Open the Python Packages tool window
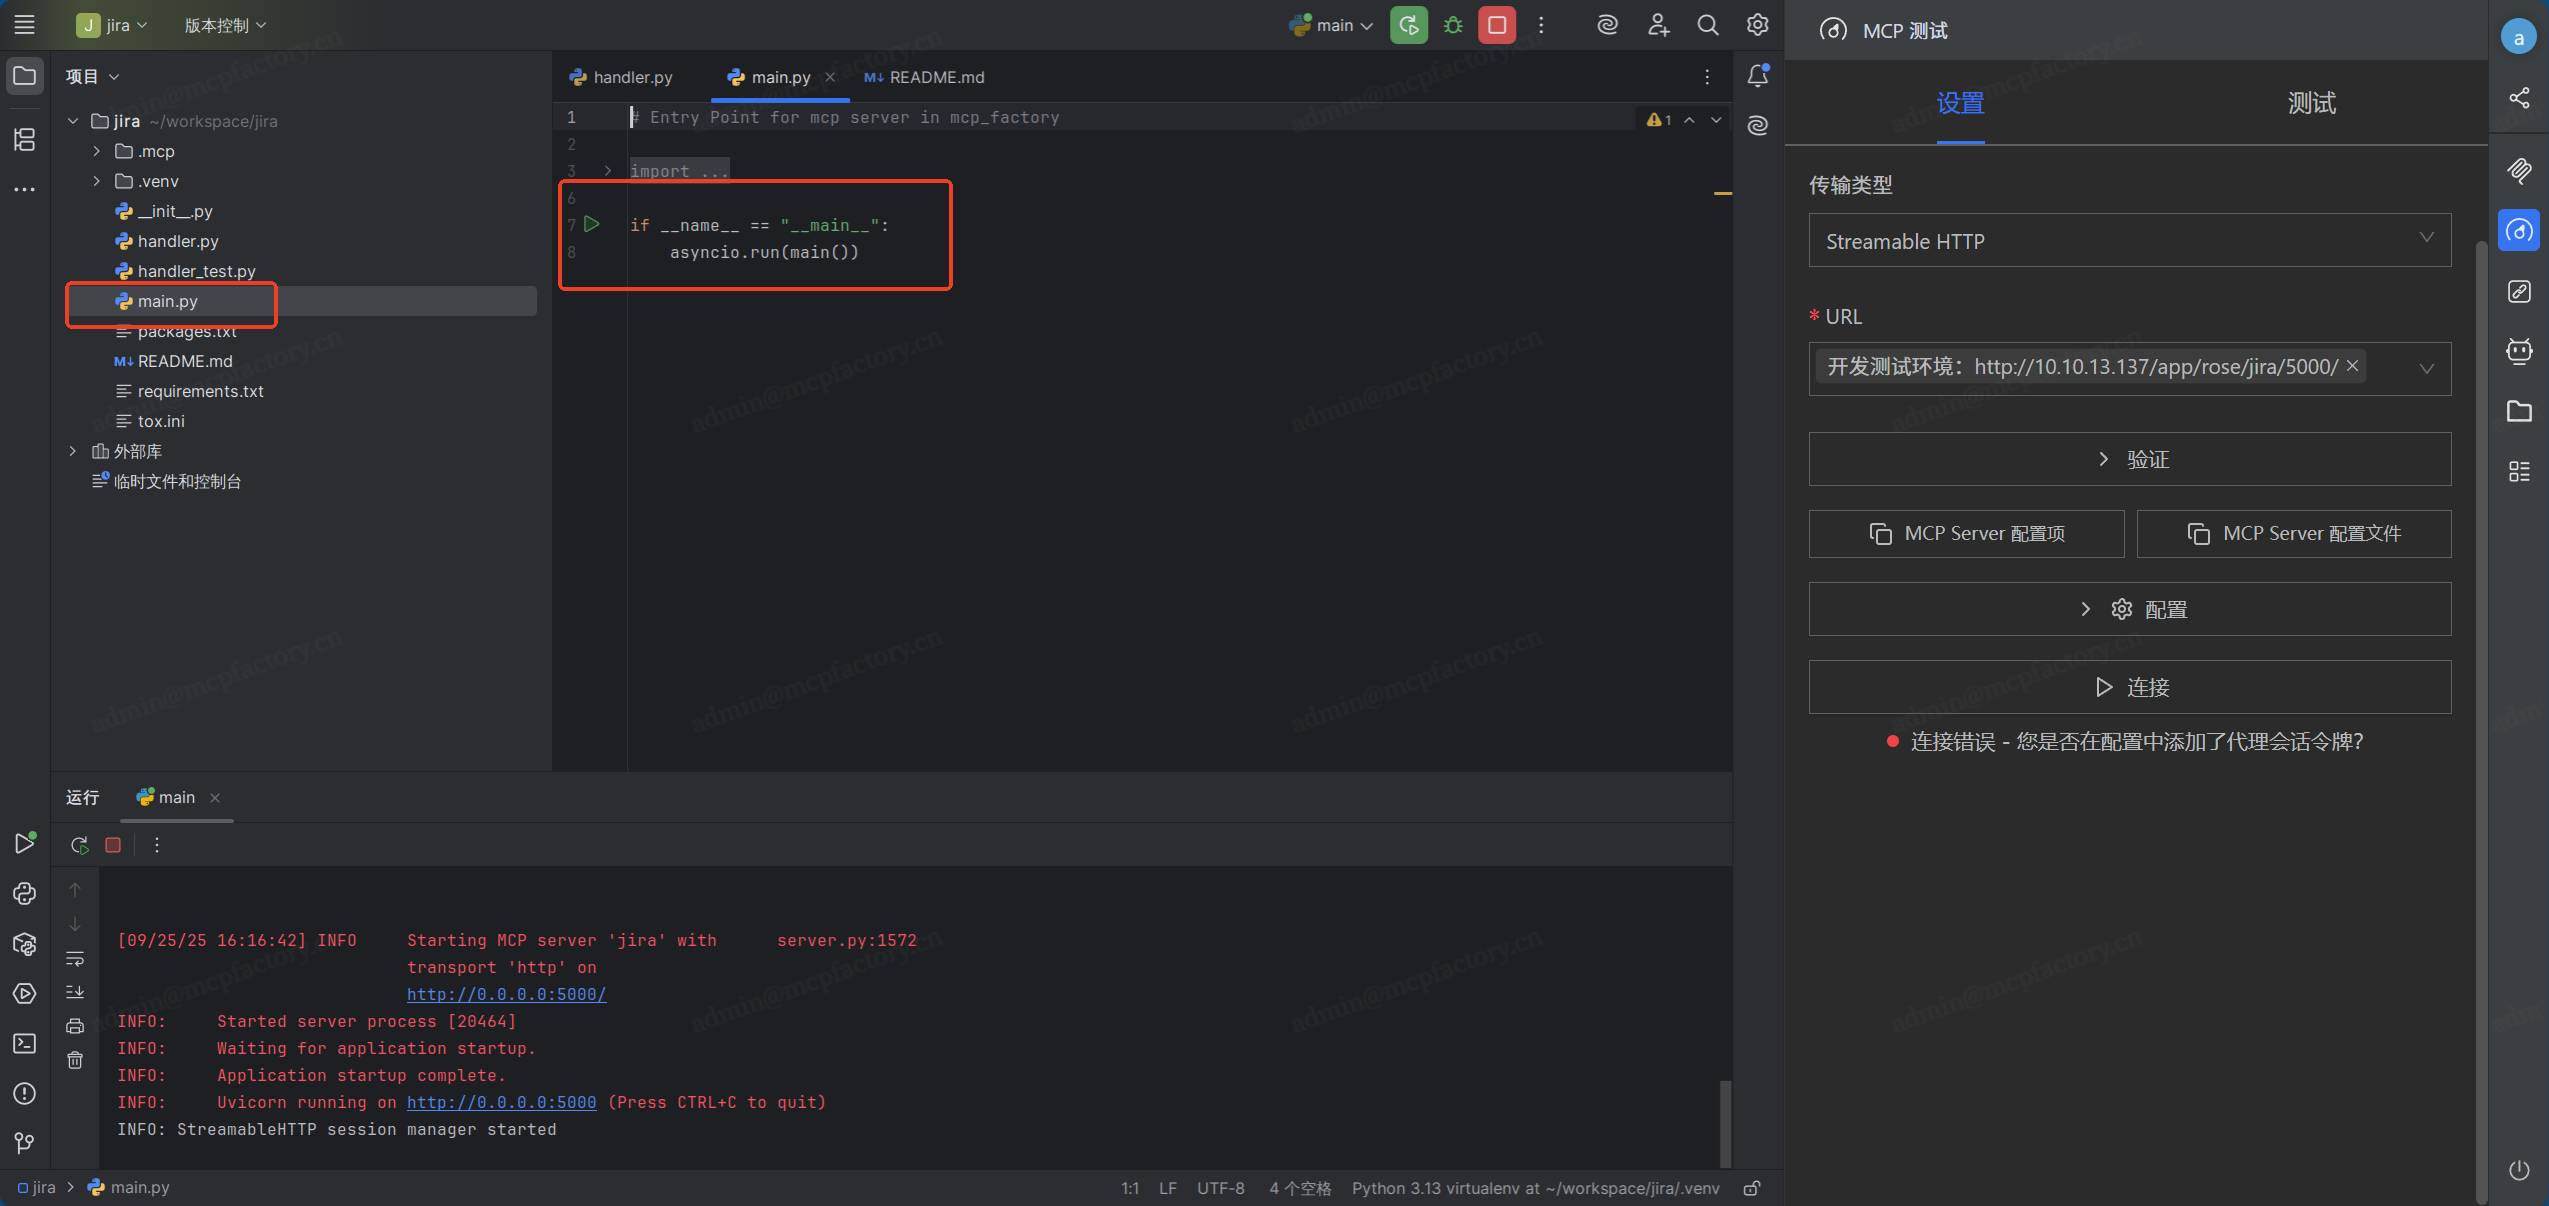2549x1206 pixels. point(25,943)
